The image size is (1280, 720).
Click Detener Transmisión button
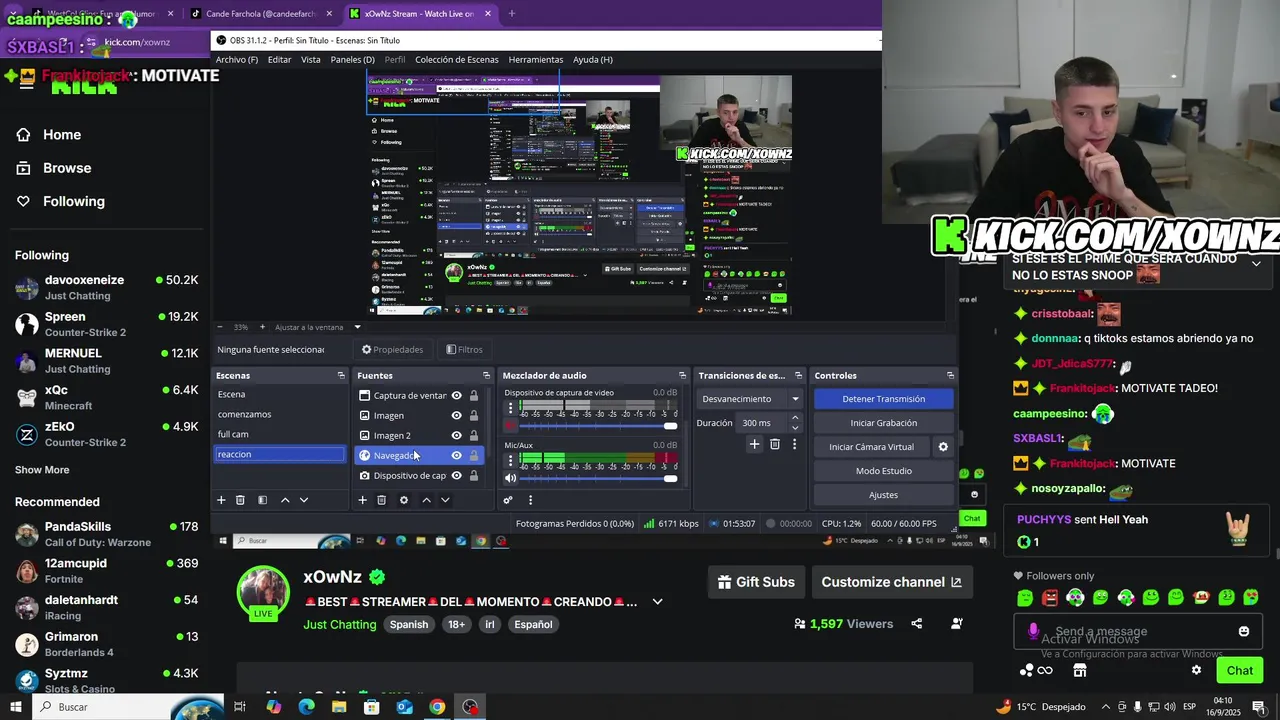point(883,399)
